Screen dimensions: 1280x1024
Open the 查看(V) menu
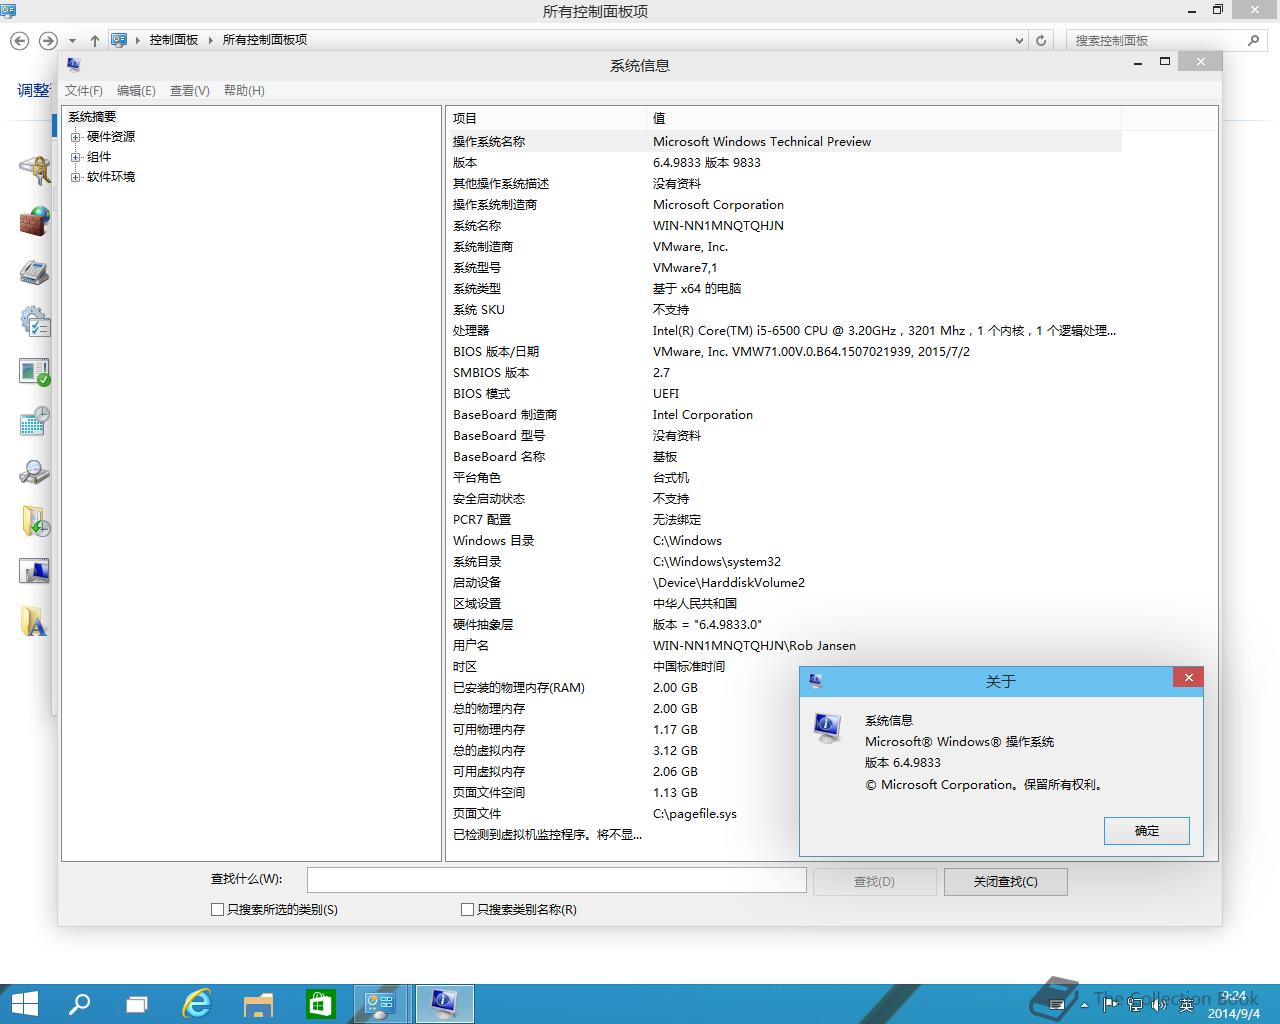(x=190, y=90)
